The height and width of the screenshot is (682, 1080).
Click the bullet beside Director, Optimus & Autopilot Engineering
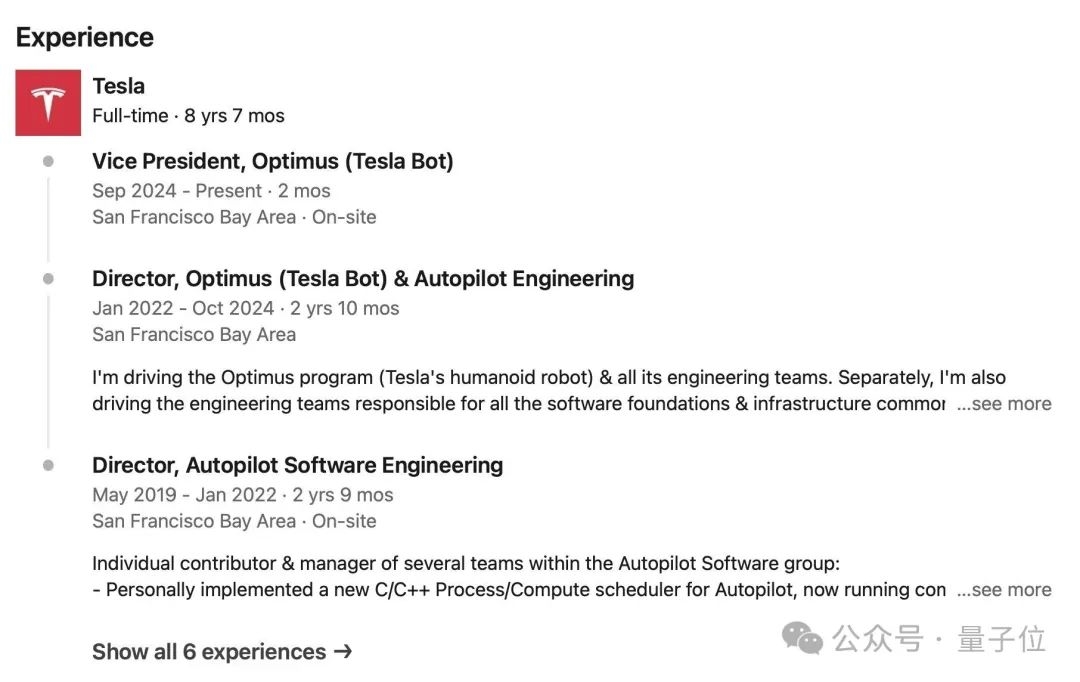[48, 279]
